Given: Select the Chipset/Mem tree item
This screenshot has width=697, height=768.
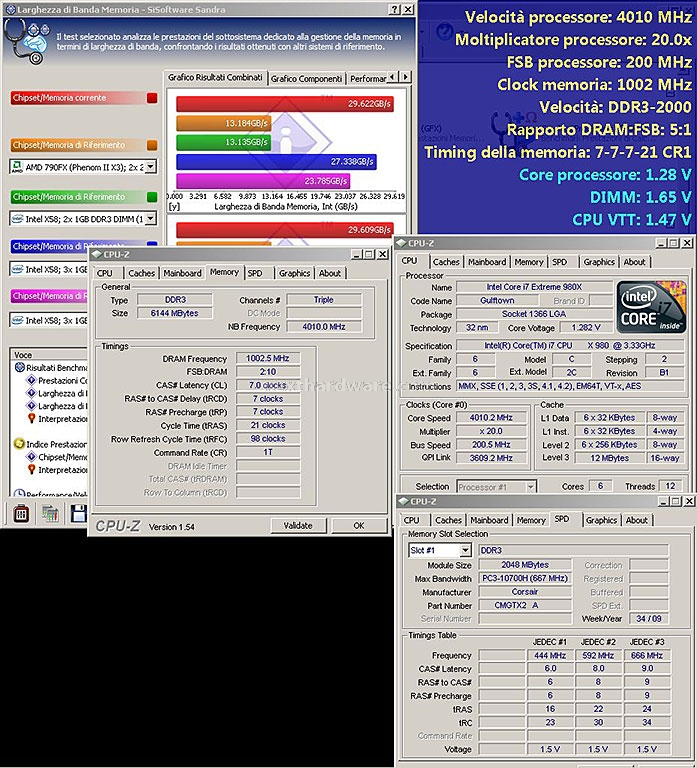Looking at the screenshot, I should pyautogui.click(x=63, y=457).
